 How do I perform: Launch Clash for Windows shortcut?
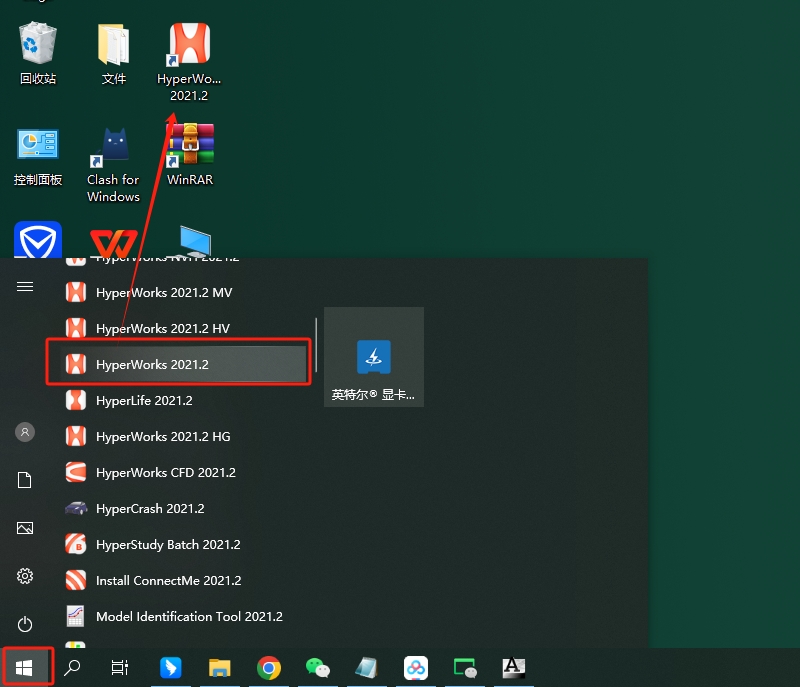(x=113, y=164)
